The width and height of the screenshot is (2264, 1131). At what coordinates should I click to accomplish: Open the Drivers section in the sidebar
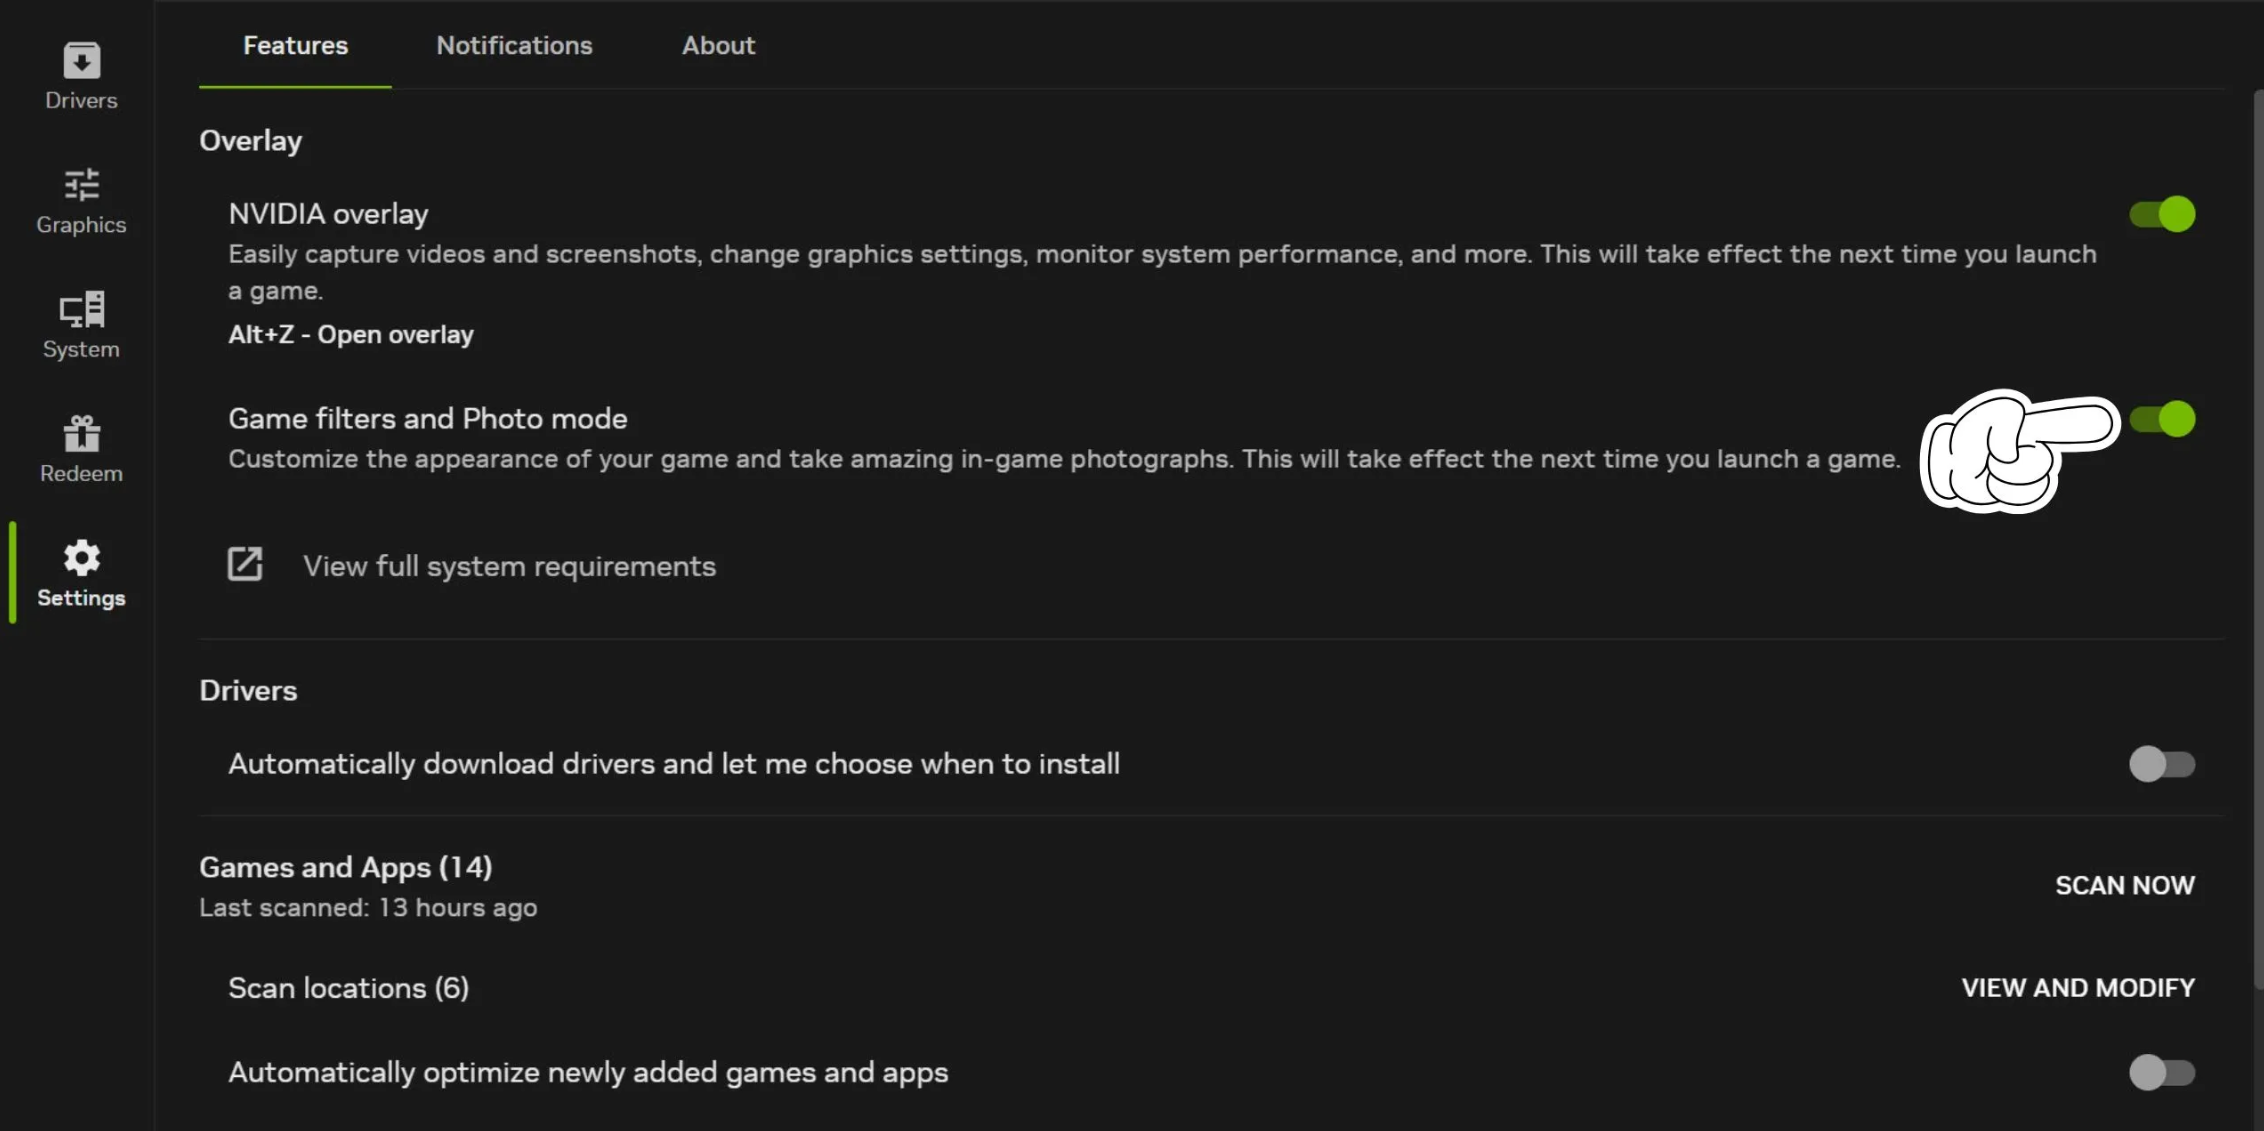[81, 75]
